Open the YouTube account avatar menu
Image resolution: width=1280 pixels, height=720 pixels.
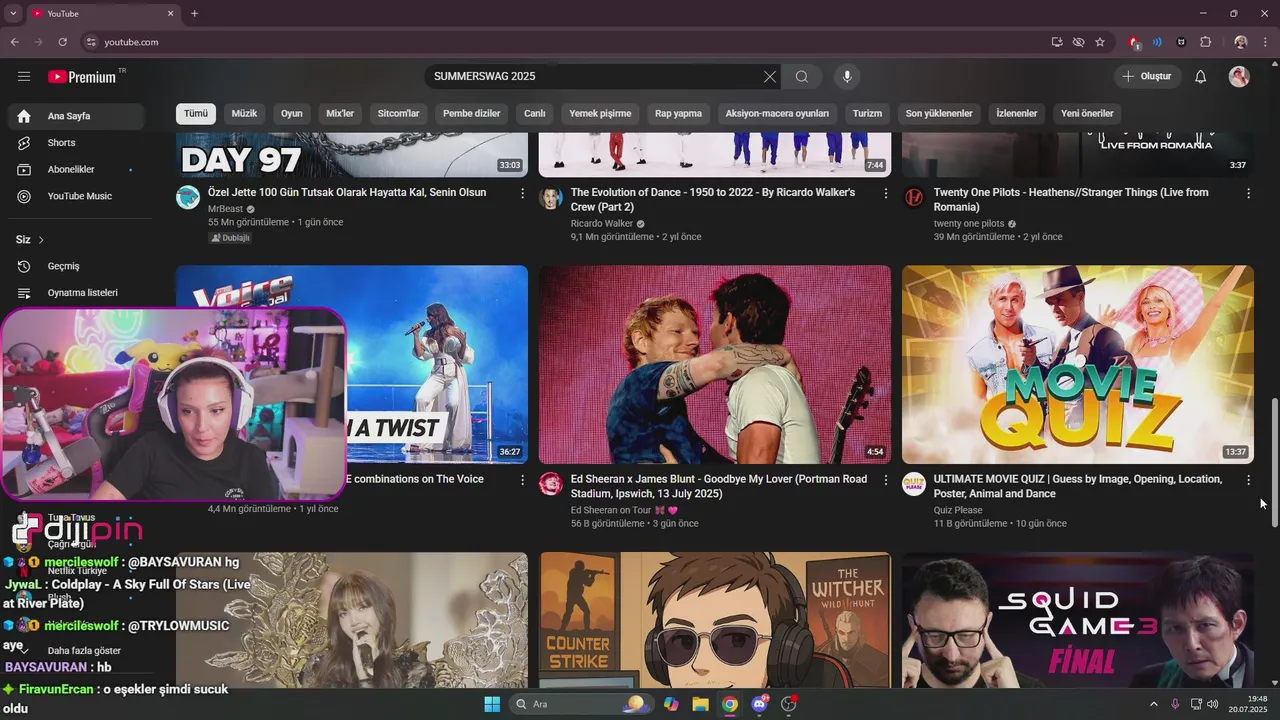[1239, 77]
